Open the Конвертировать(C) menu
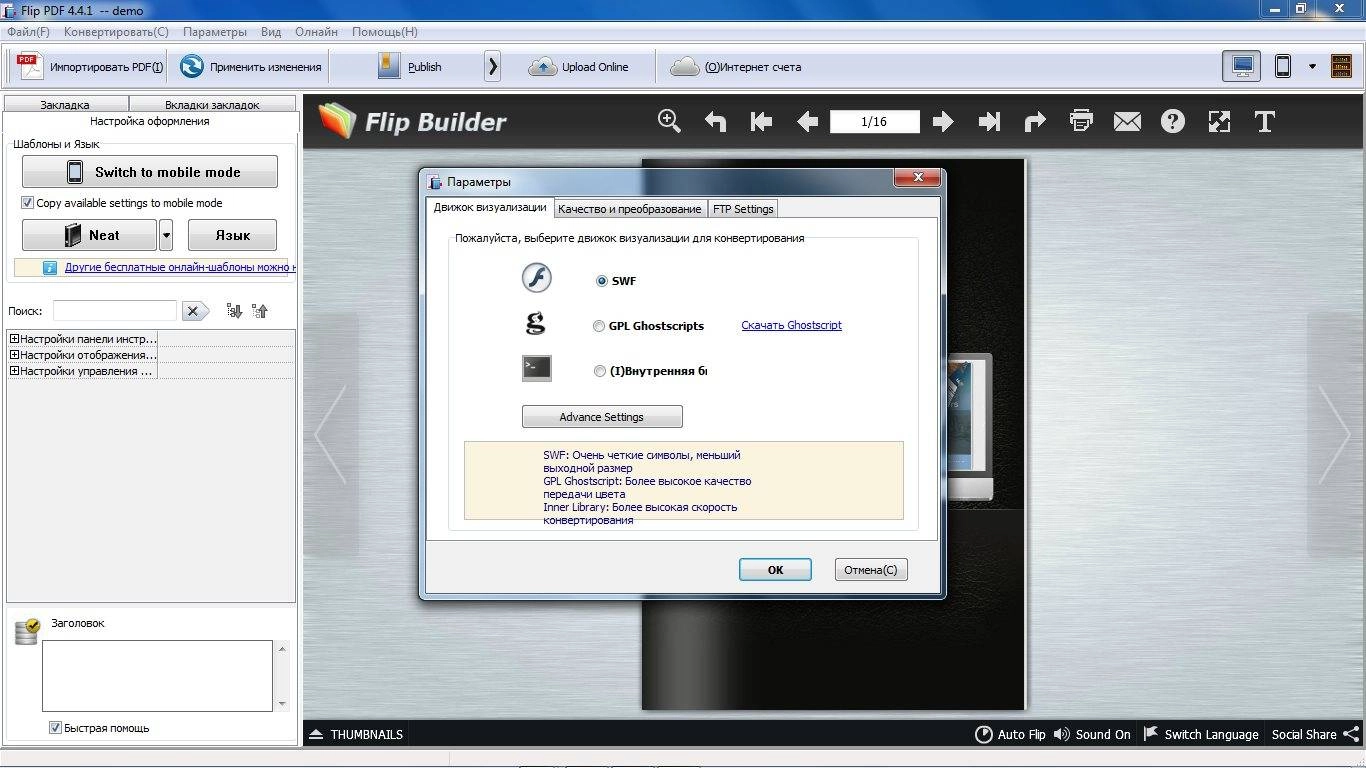1366x768 pixels. [116, 32]
